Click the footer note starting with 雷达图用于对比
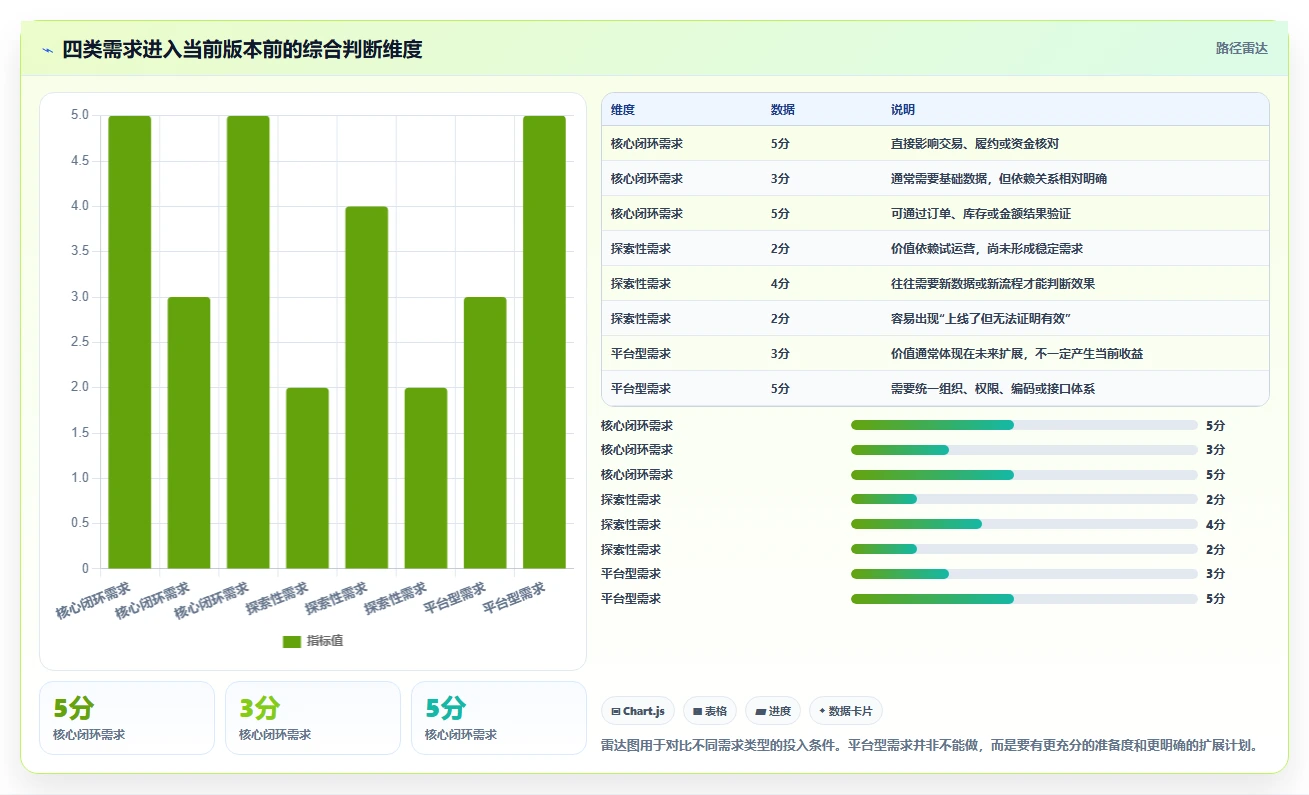This screenshot has height=795, width=1309. [929, 745]
